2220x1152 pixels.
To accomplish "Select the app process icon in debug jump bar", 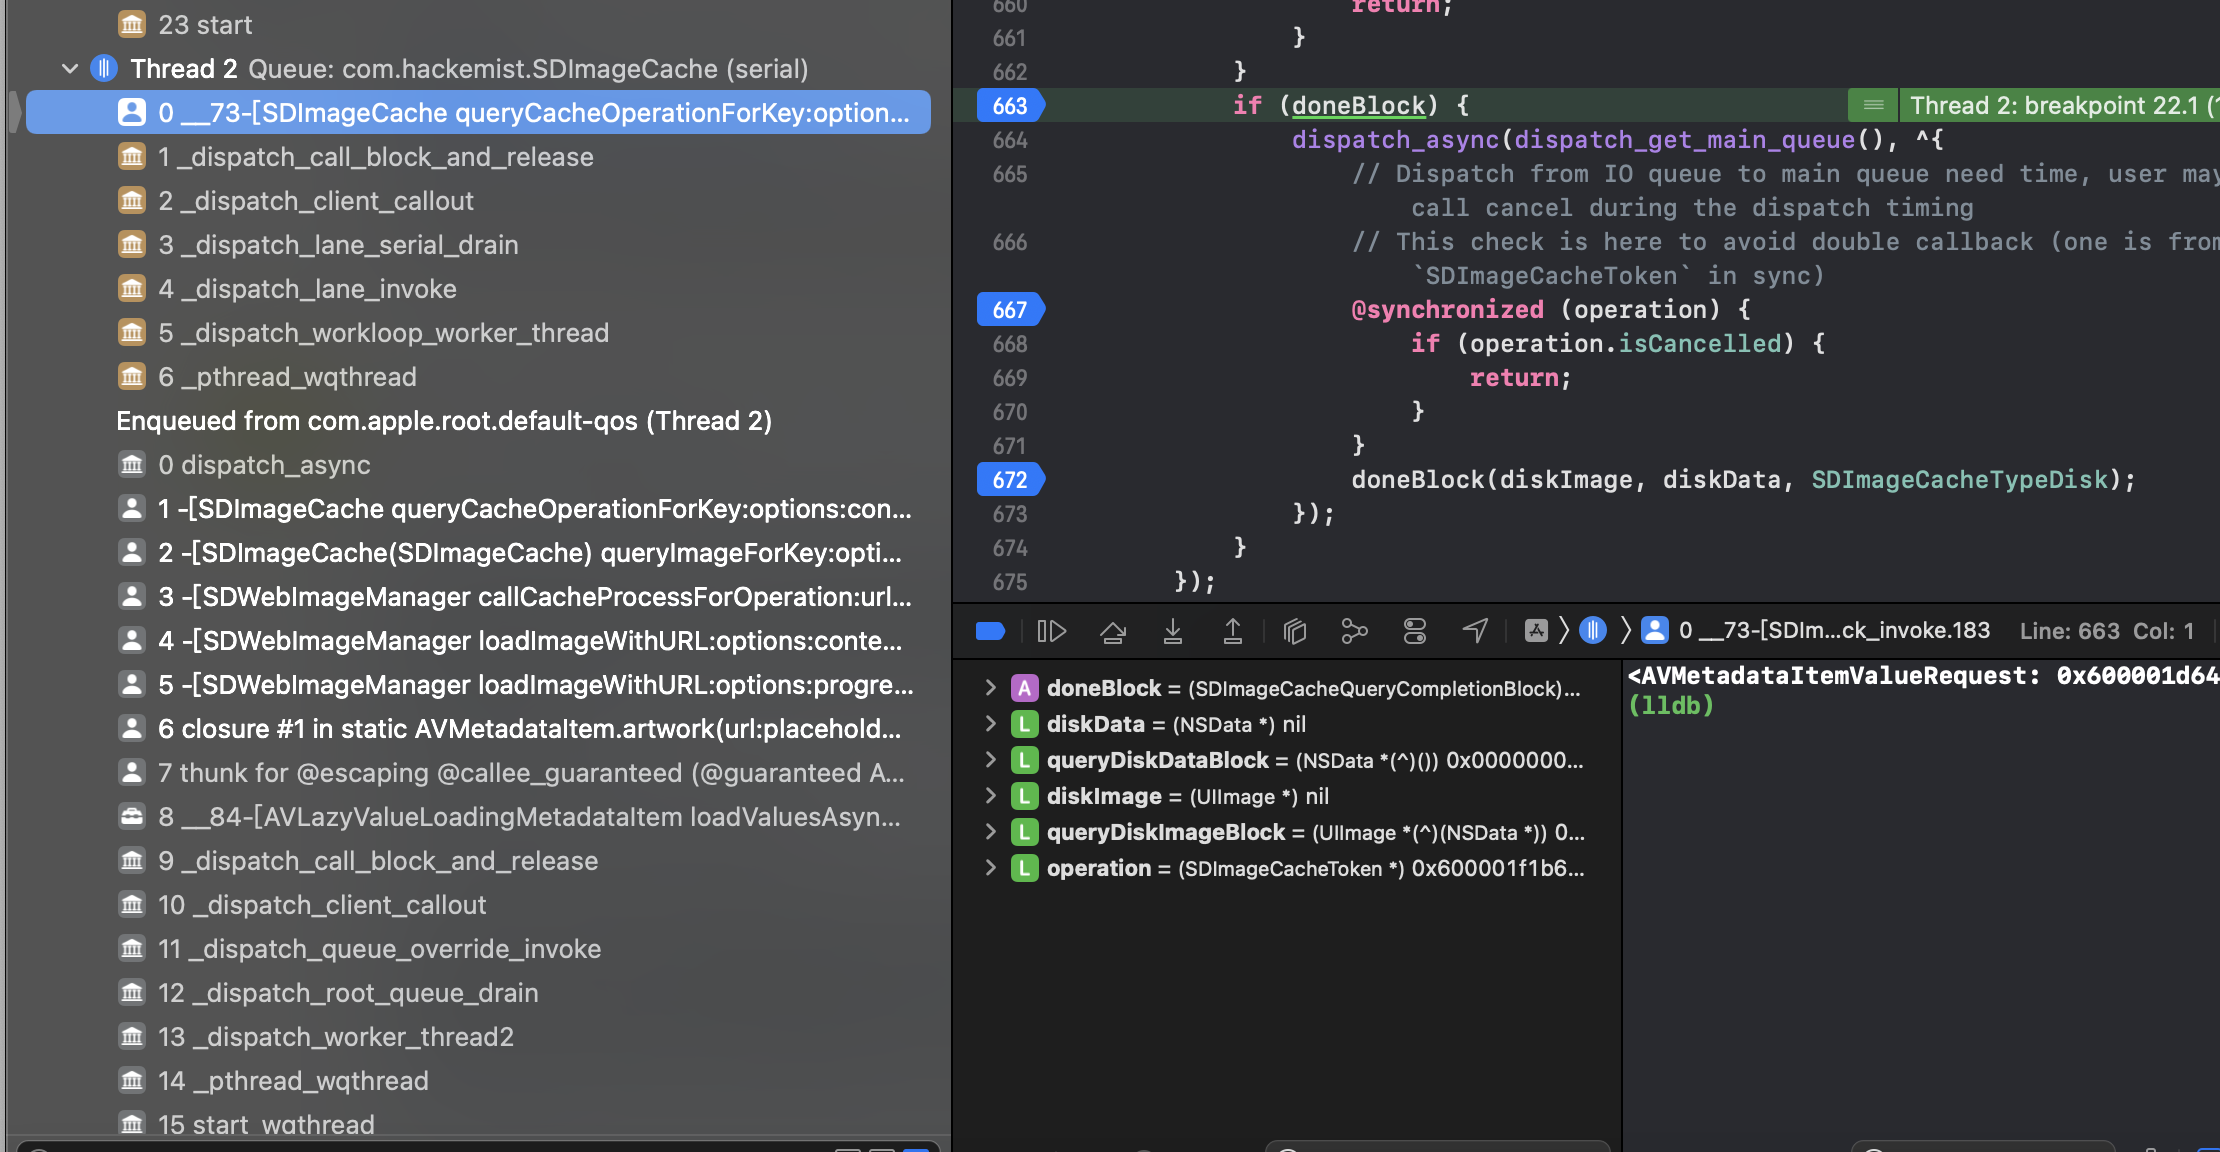I will [x=1536, y=630].
